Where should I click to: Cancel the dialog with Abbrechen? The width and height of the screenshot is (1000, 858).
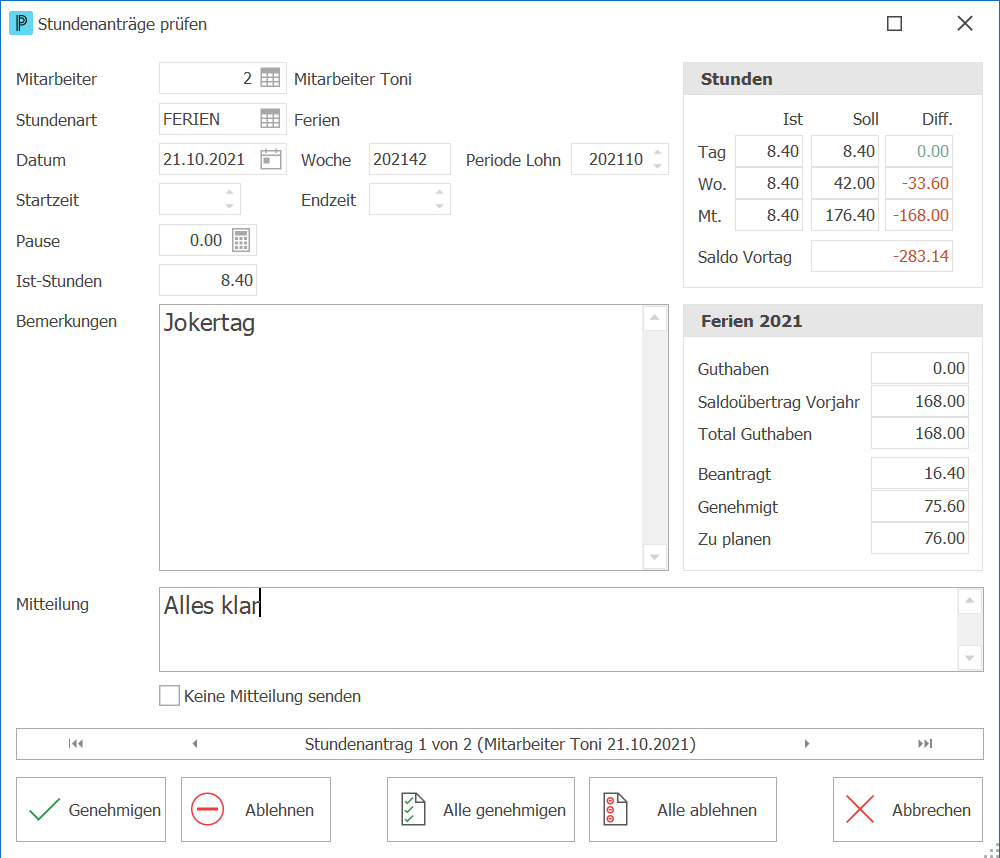coord(908,809)
